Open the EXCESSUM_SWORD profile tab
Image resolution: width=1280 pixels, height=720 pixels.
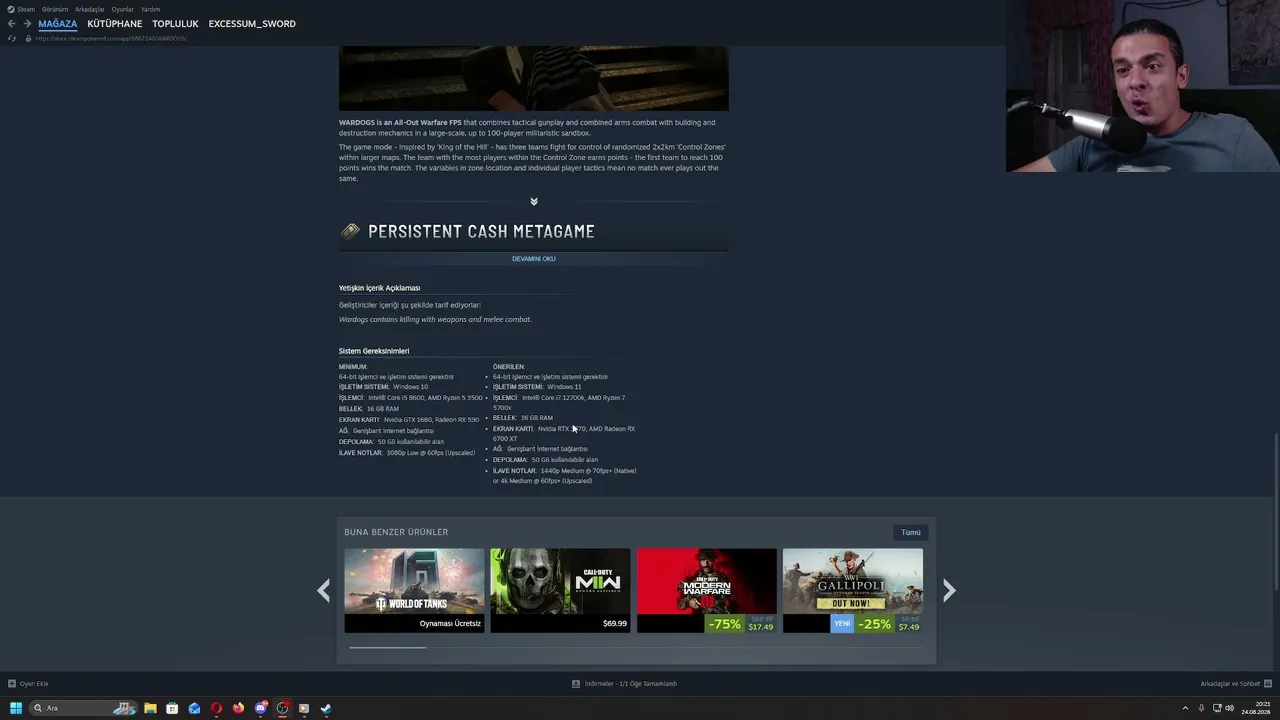point(252,24)
